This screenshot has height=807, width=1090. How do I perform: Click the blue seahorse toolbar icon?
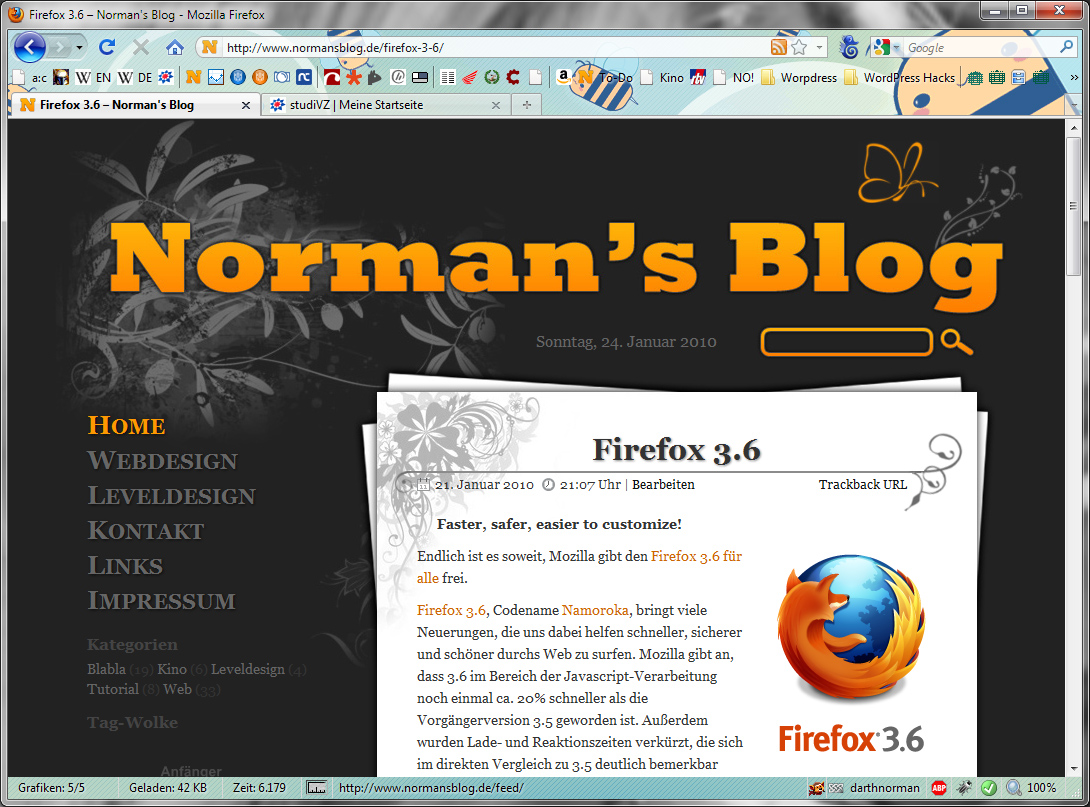pyautogui.click(x=849, y=47)
